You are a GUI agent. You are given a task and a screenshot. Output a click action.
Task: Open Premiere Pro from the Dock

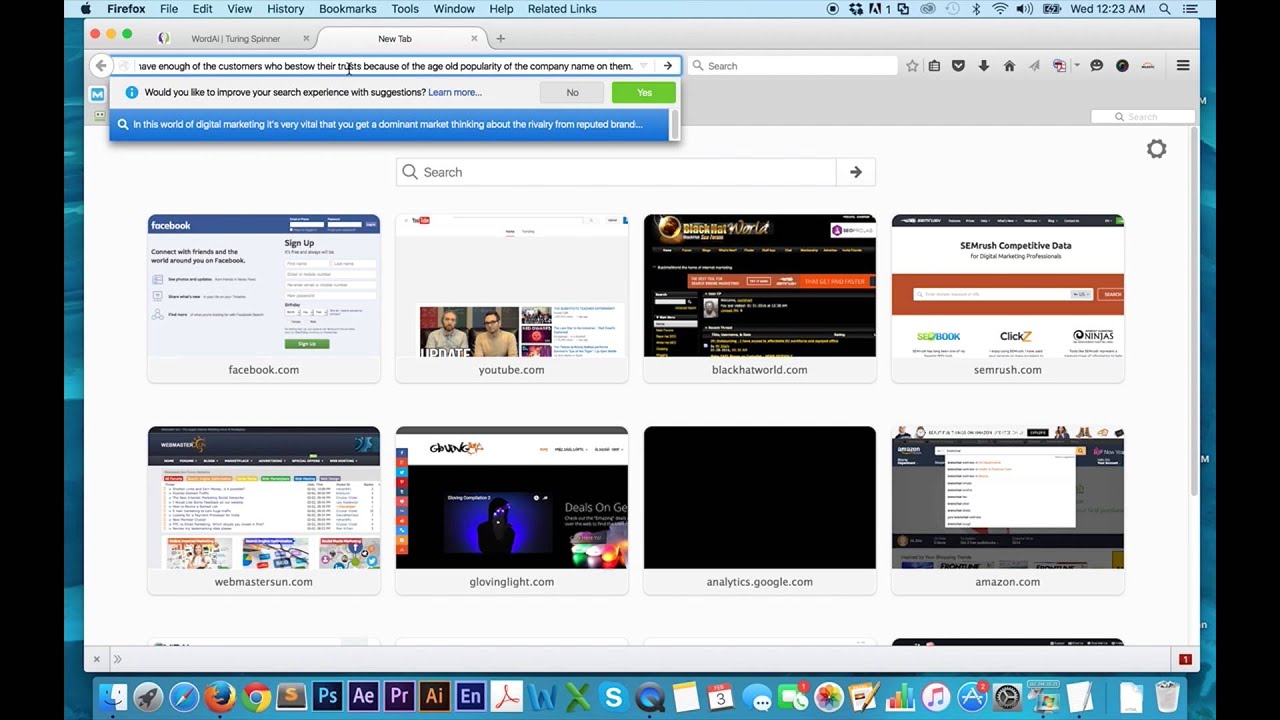(399, 696)
